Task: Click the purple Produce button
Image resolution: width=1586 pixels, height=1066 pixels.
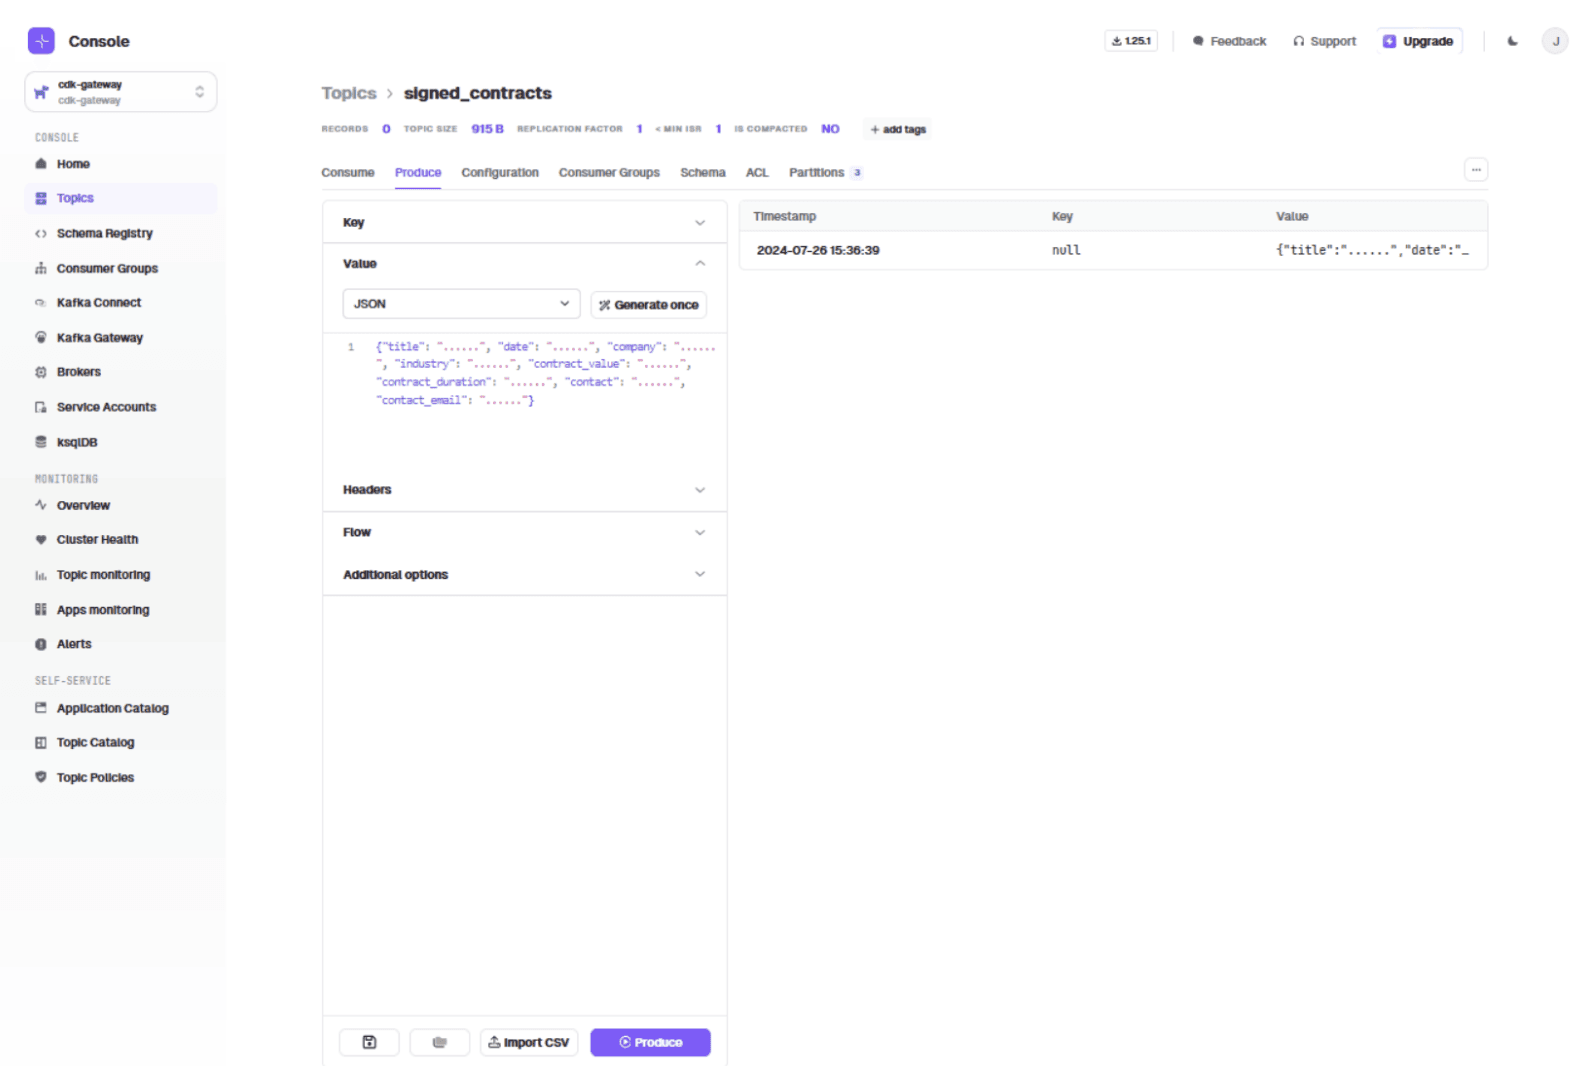Action: tap(650, 1042)
